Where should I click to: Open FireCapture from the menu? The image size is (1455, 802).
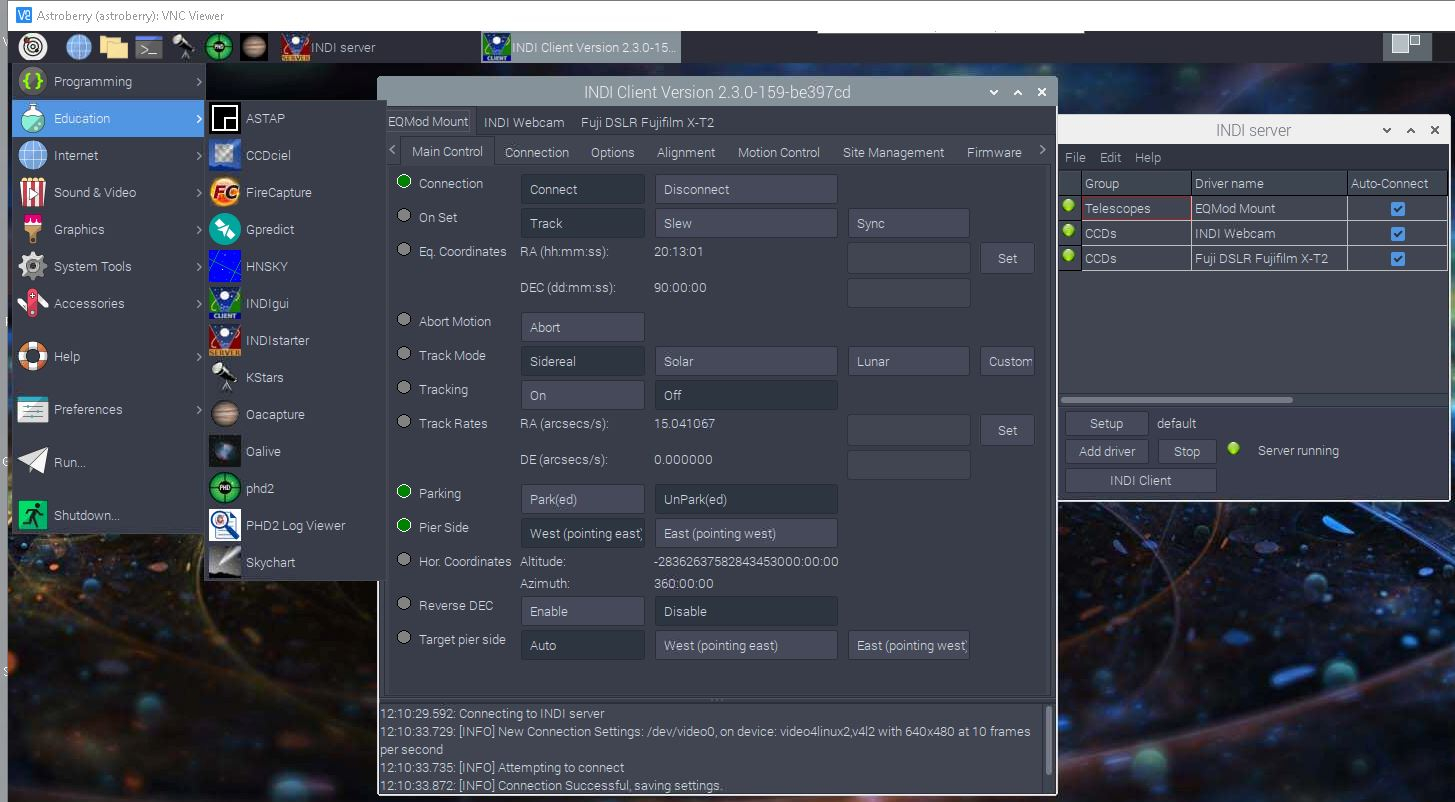coord(295,192)
